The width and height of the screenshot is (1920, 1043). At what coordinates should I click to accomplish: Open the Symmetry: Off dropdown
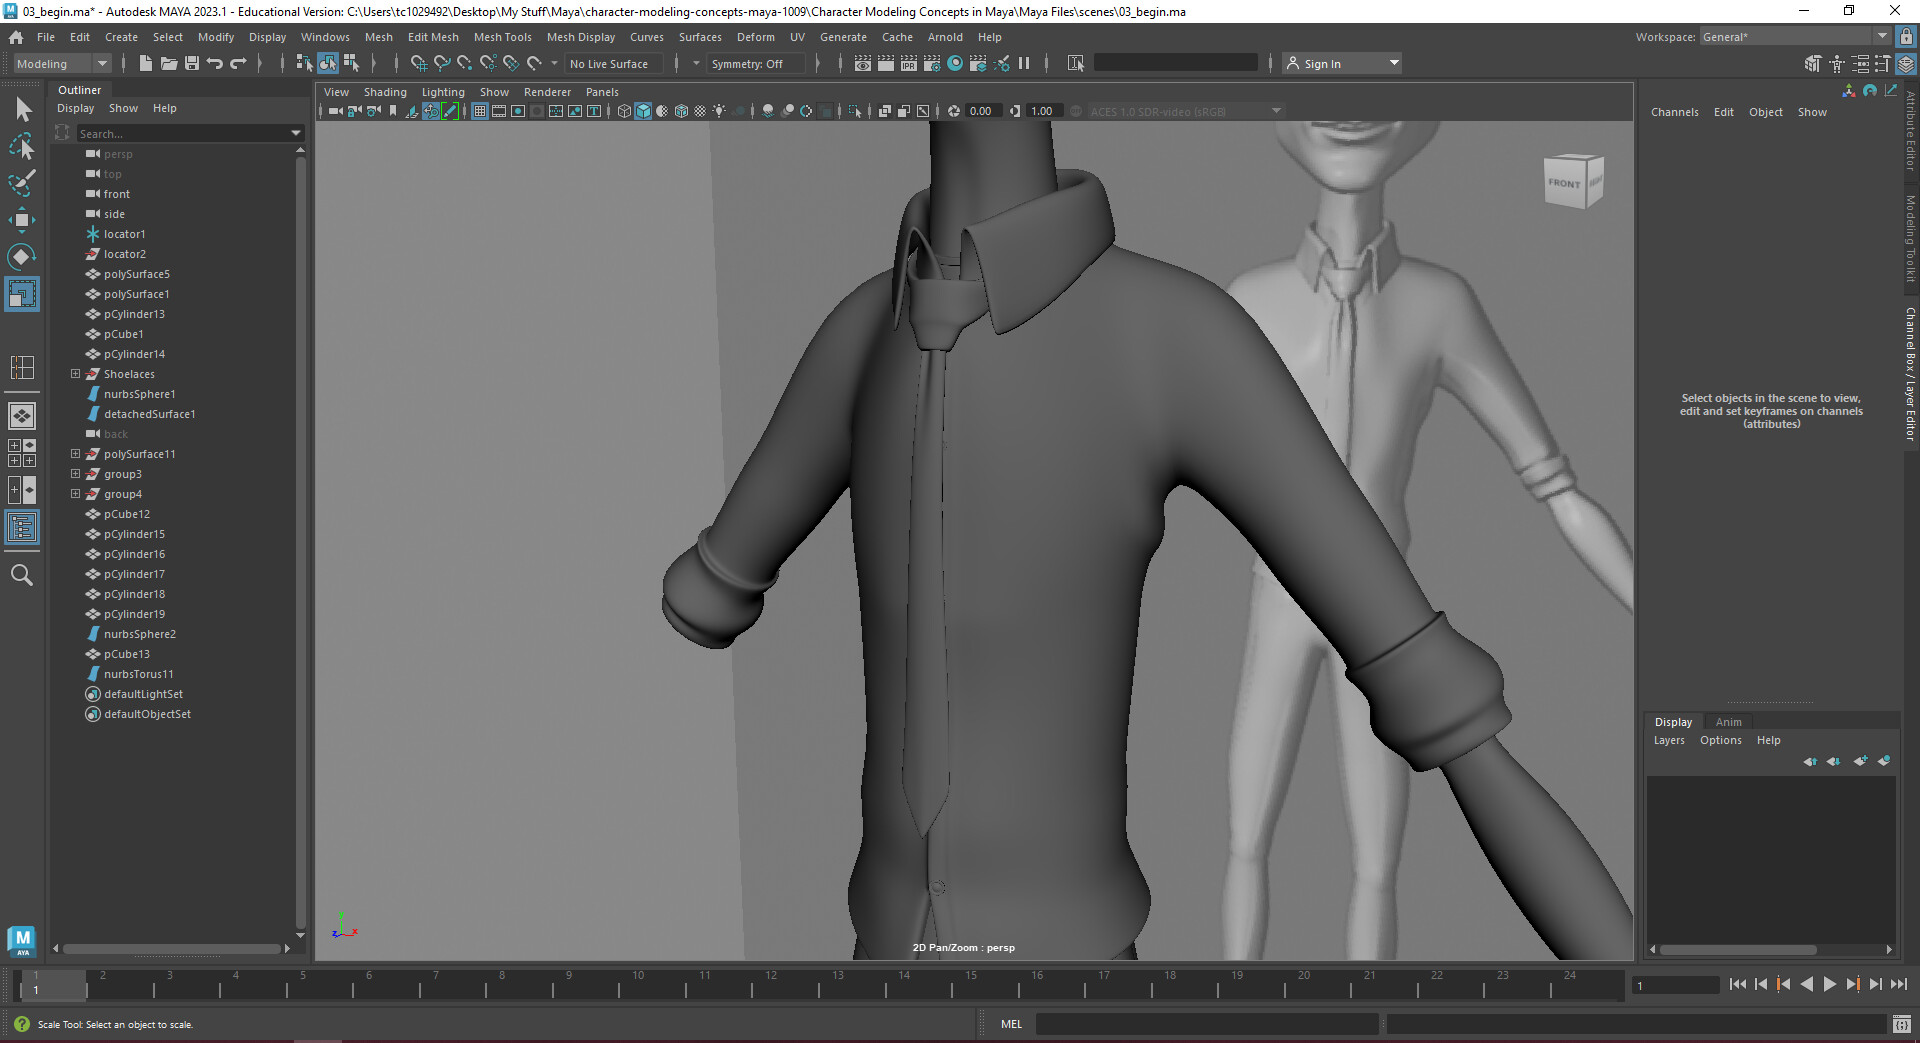click(756, 63)
